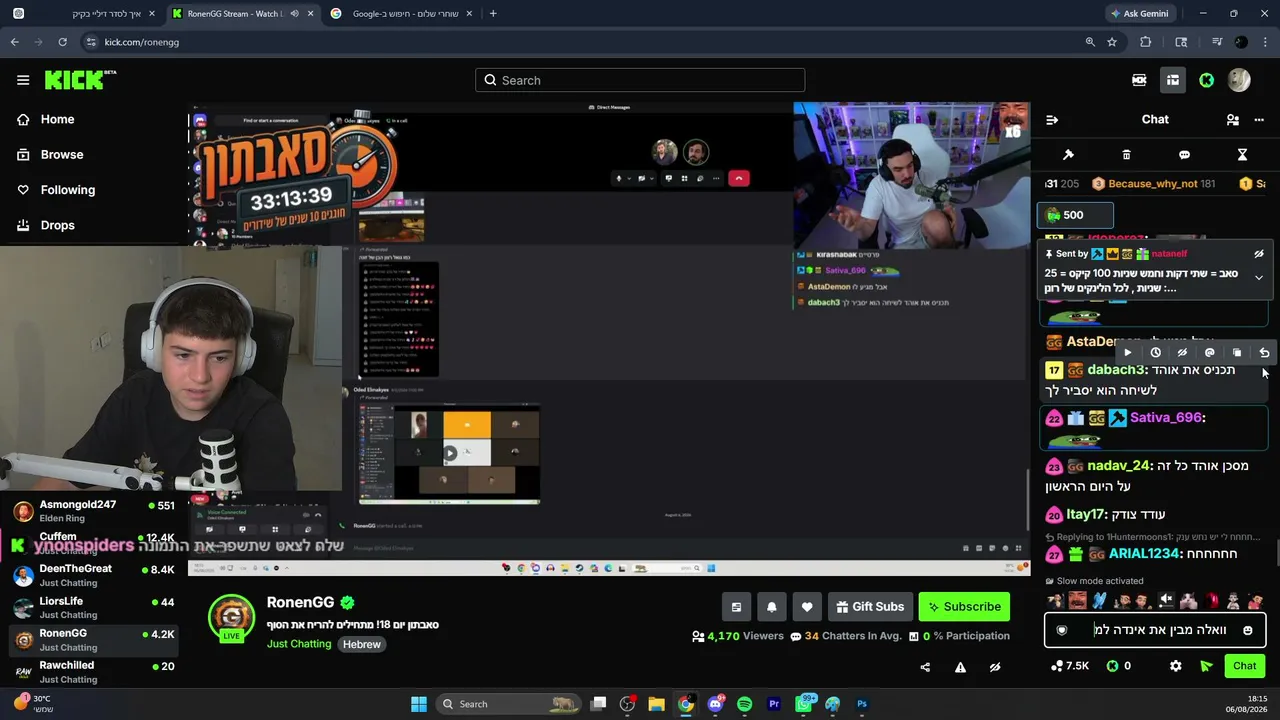Click the RonenGG channel avatar with LIVE badge
Screen dimensions: 1280x720
[x=231, y=617]
